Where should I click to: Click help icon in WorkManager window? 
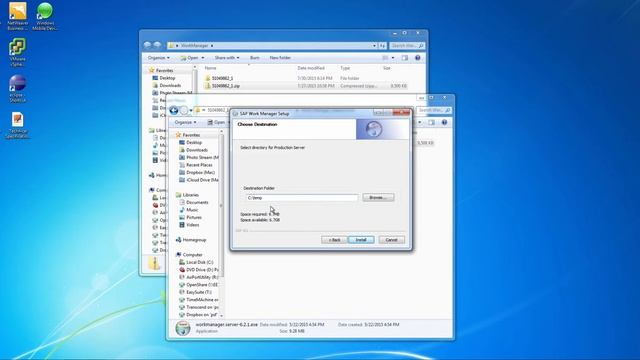pyautogui.click(x=418, y=58)
